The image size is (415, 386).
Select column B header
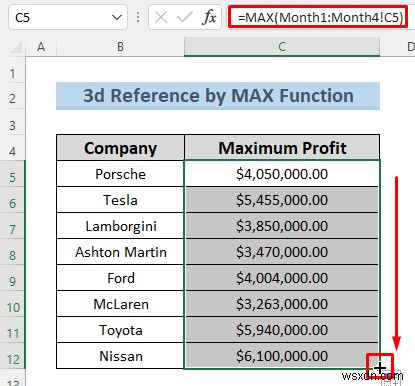point(120,47)
